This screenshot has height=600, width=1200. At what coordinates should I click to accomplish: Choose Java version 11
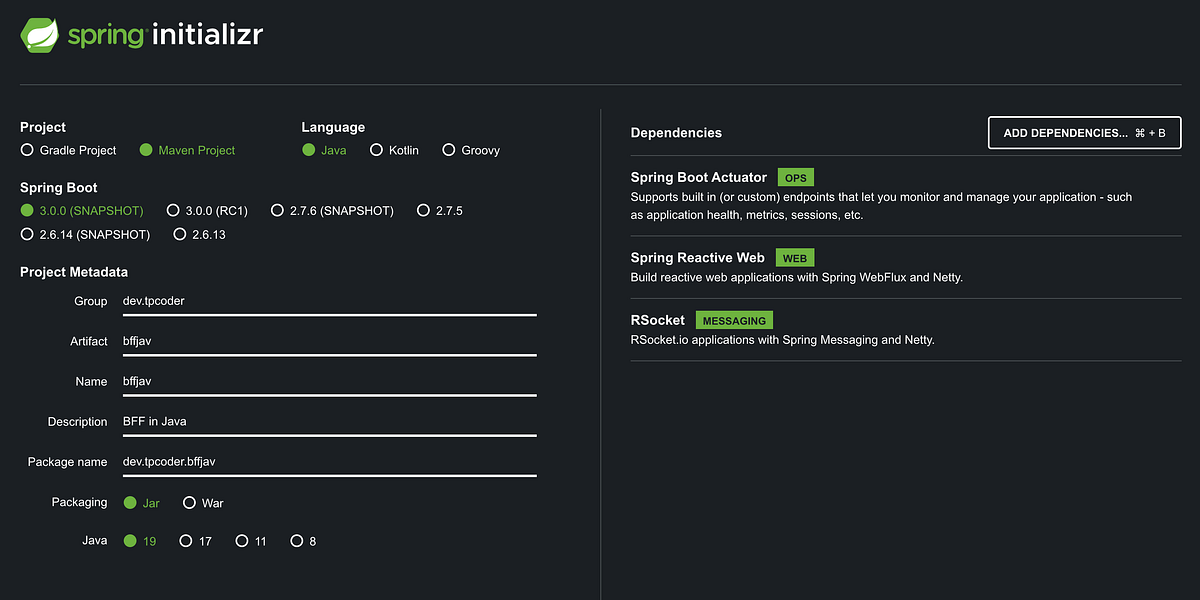click(241, 541)
